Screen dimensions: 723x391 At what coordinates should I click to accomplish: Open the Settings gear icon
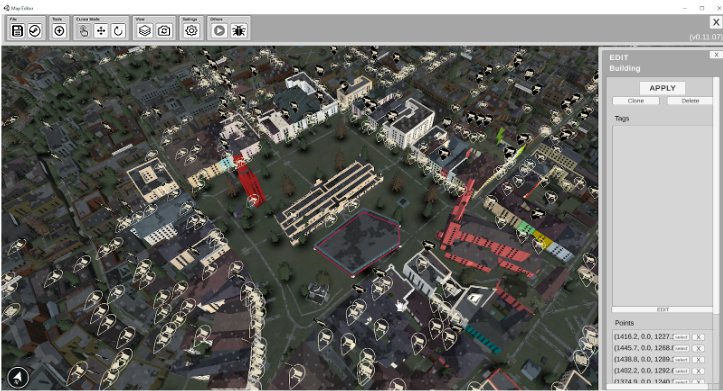(x=191, y=31)
